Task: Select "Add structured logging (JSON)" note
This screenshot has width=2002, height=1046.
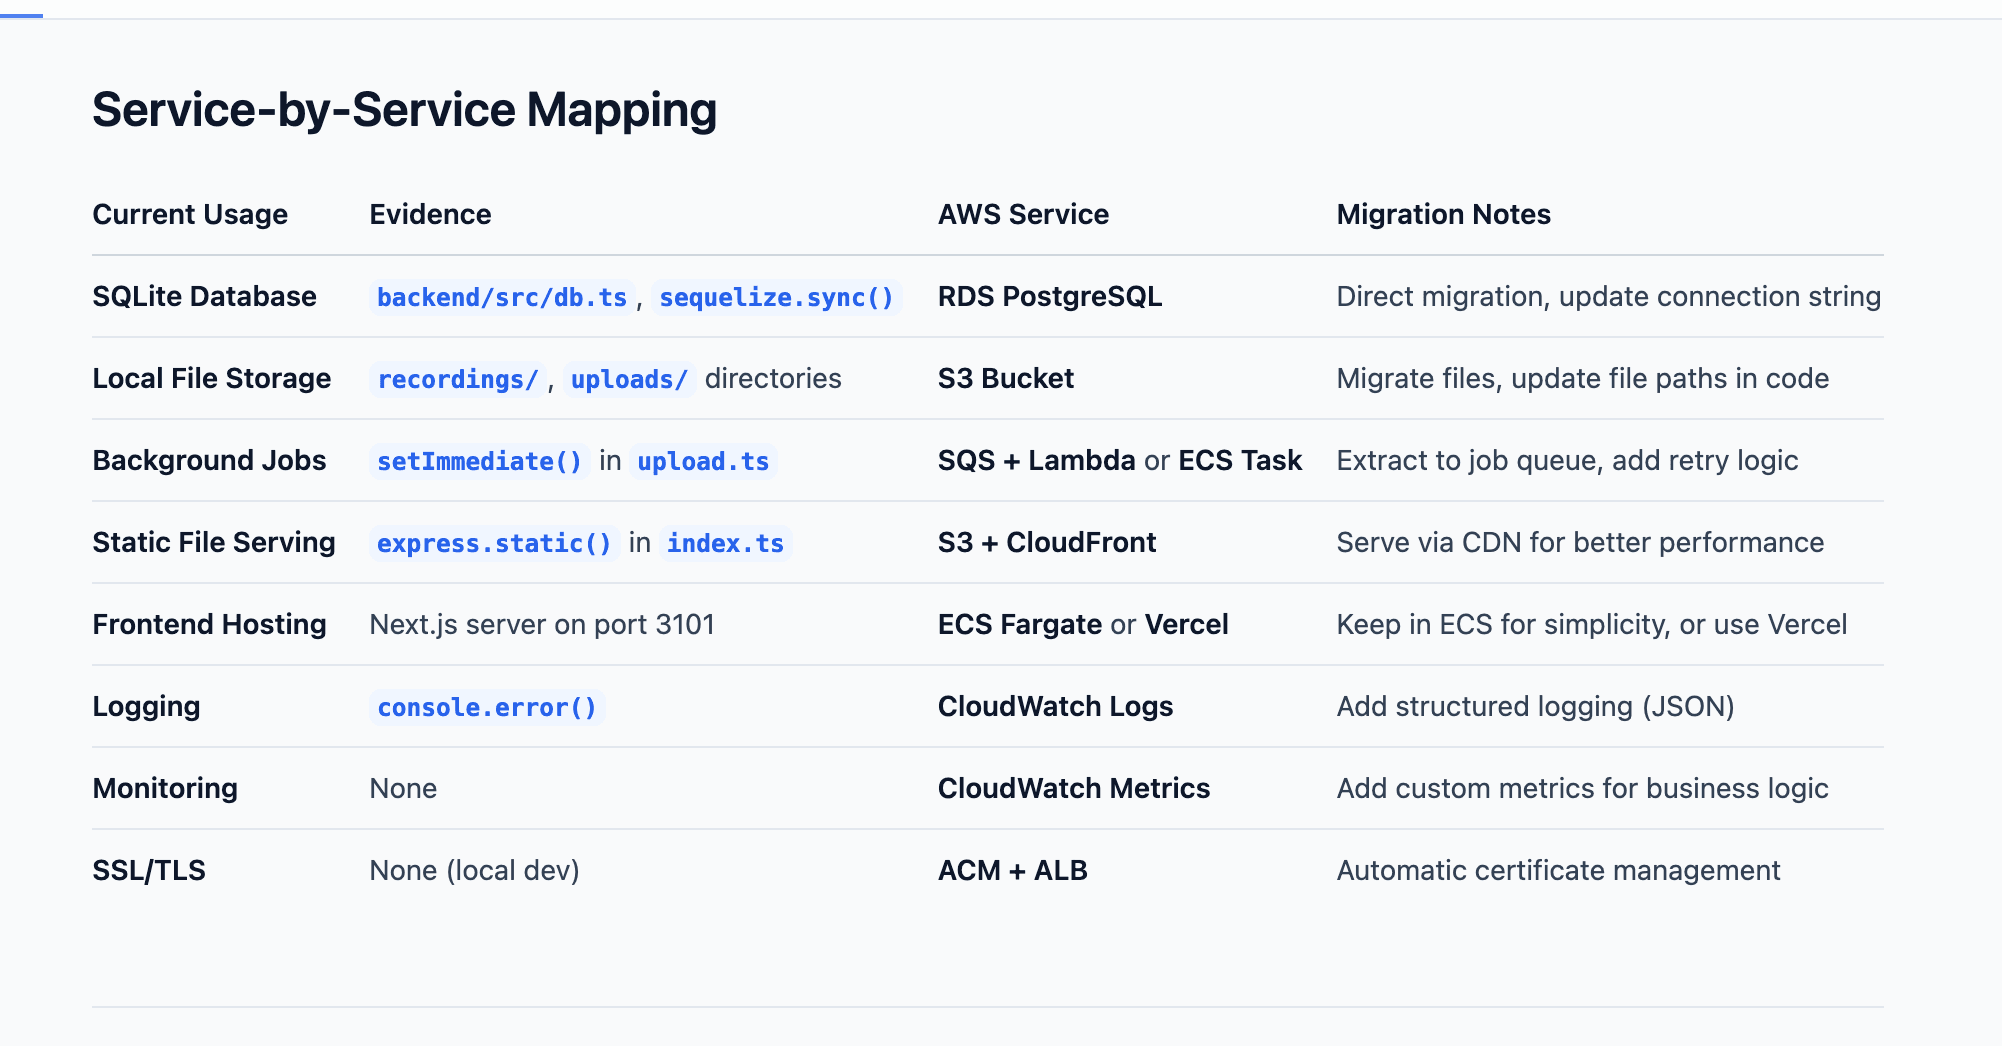Action: (1536, 706)
